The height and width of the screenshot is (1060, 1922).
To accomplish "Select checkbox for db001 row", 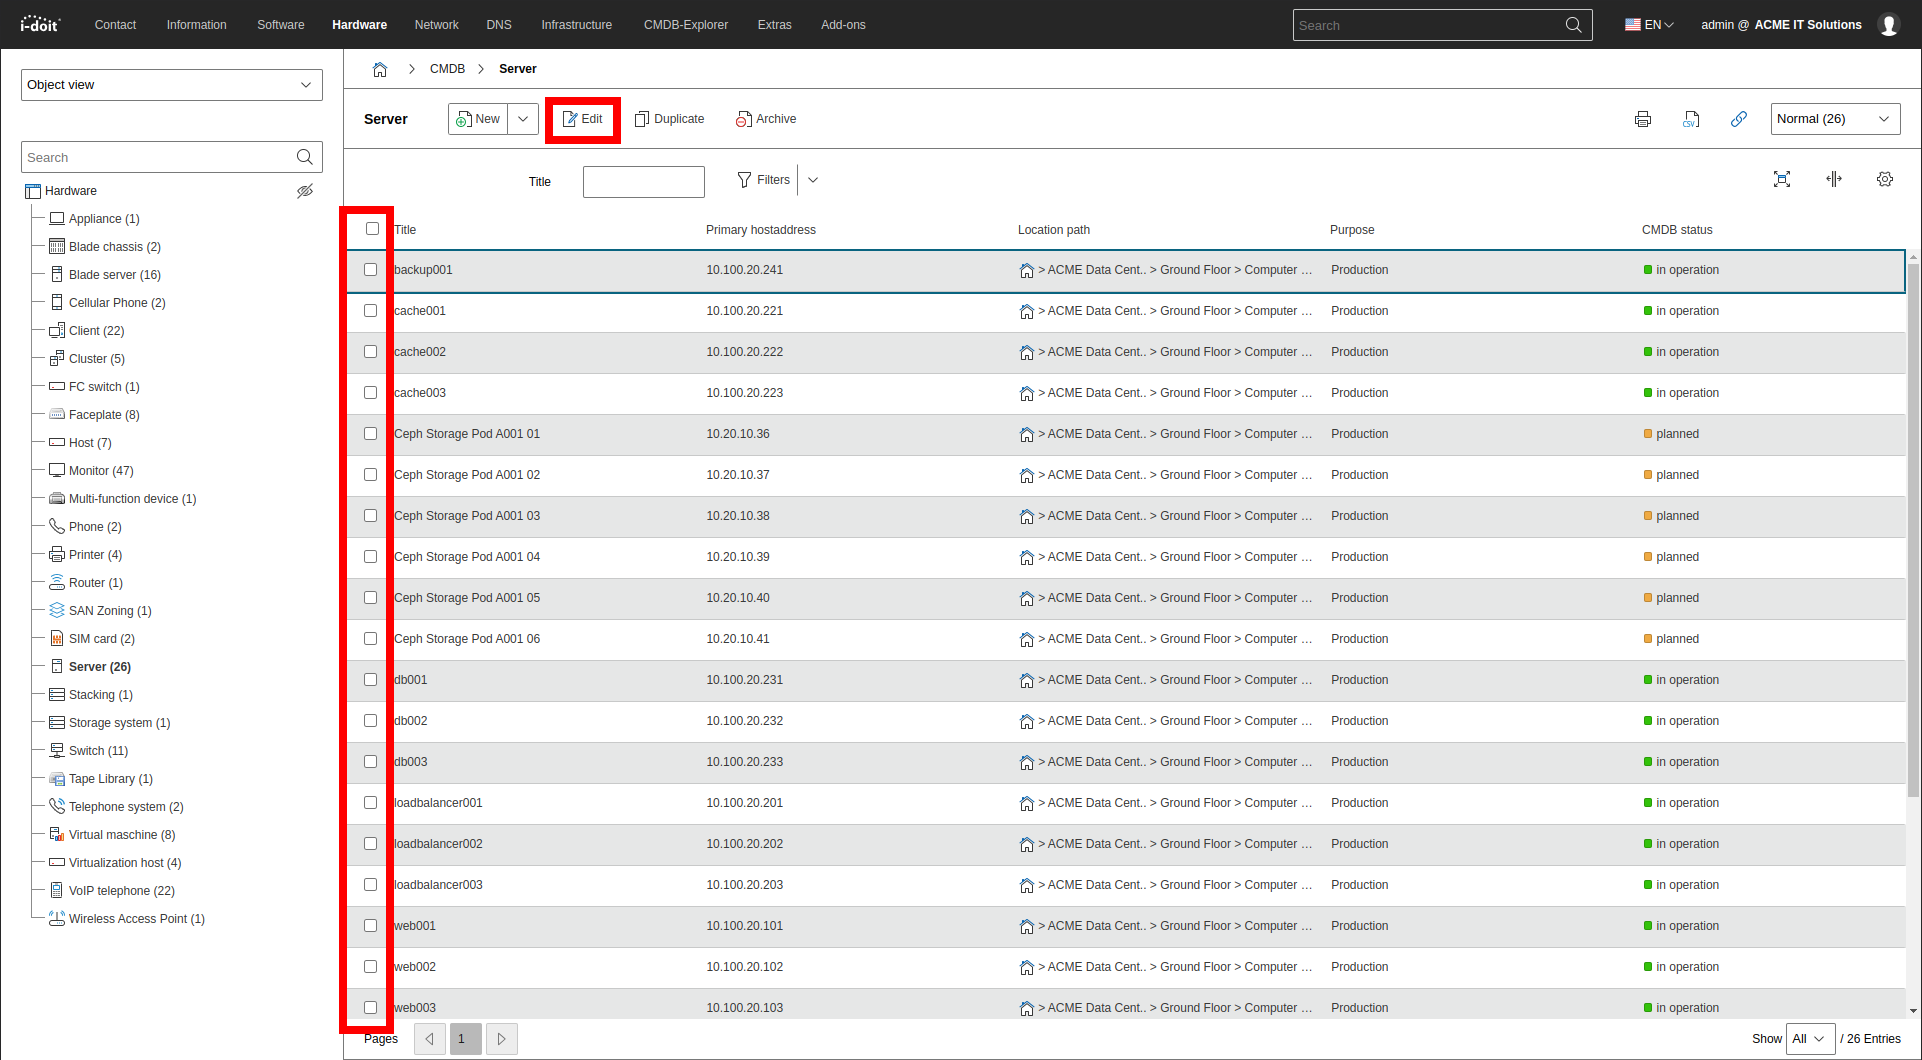I will pyautogui.click(x=371, y=680).
